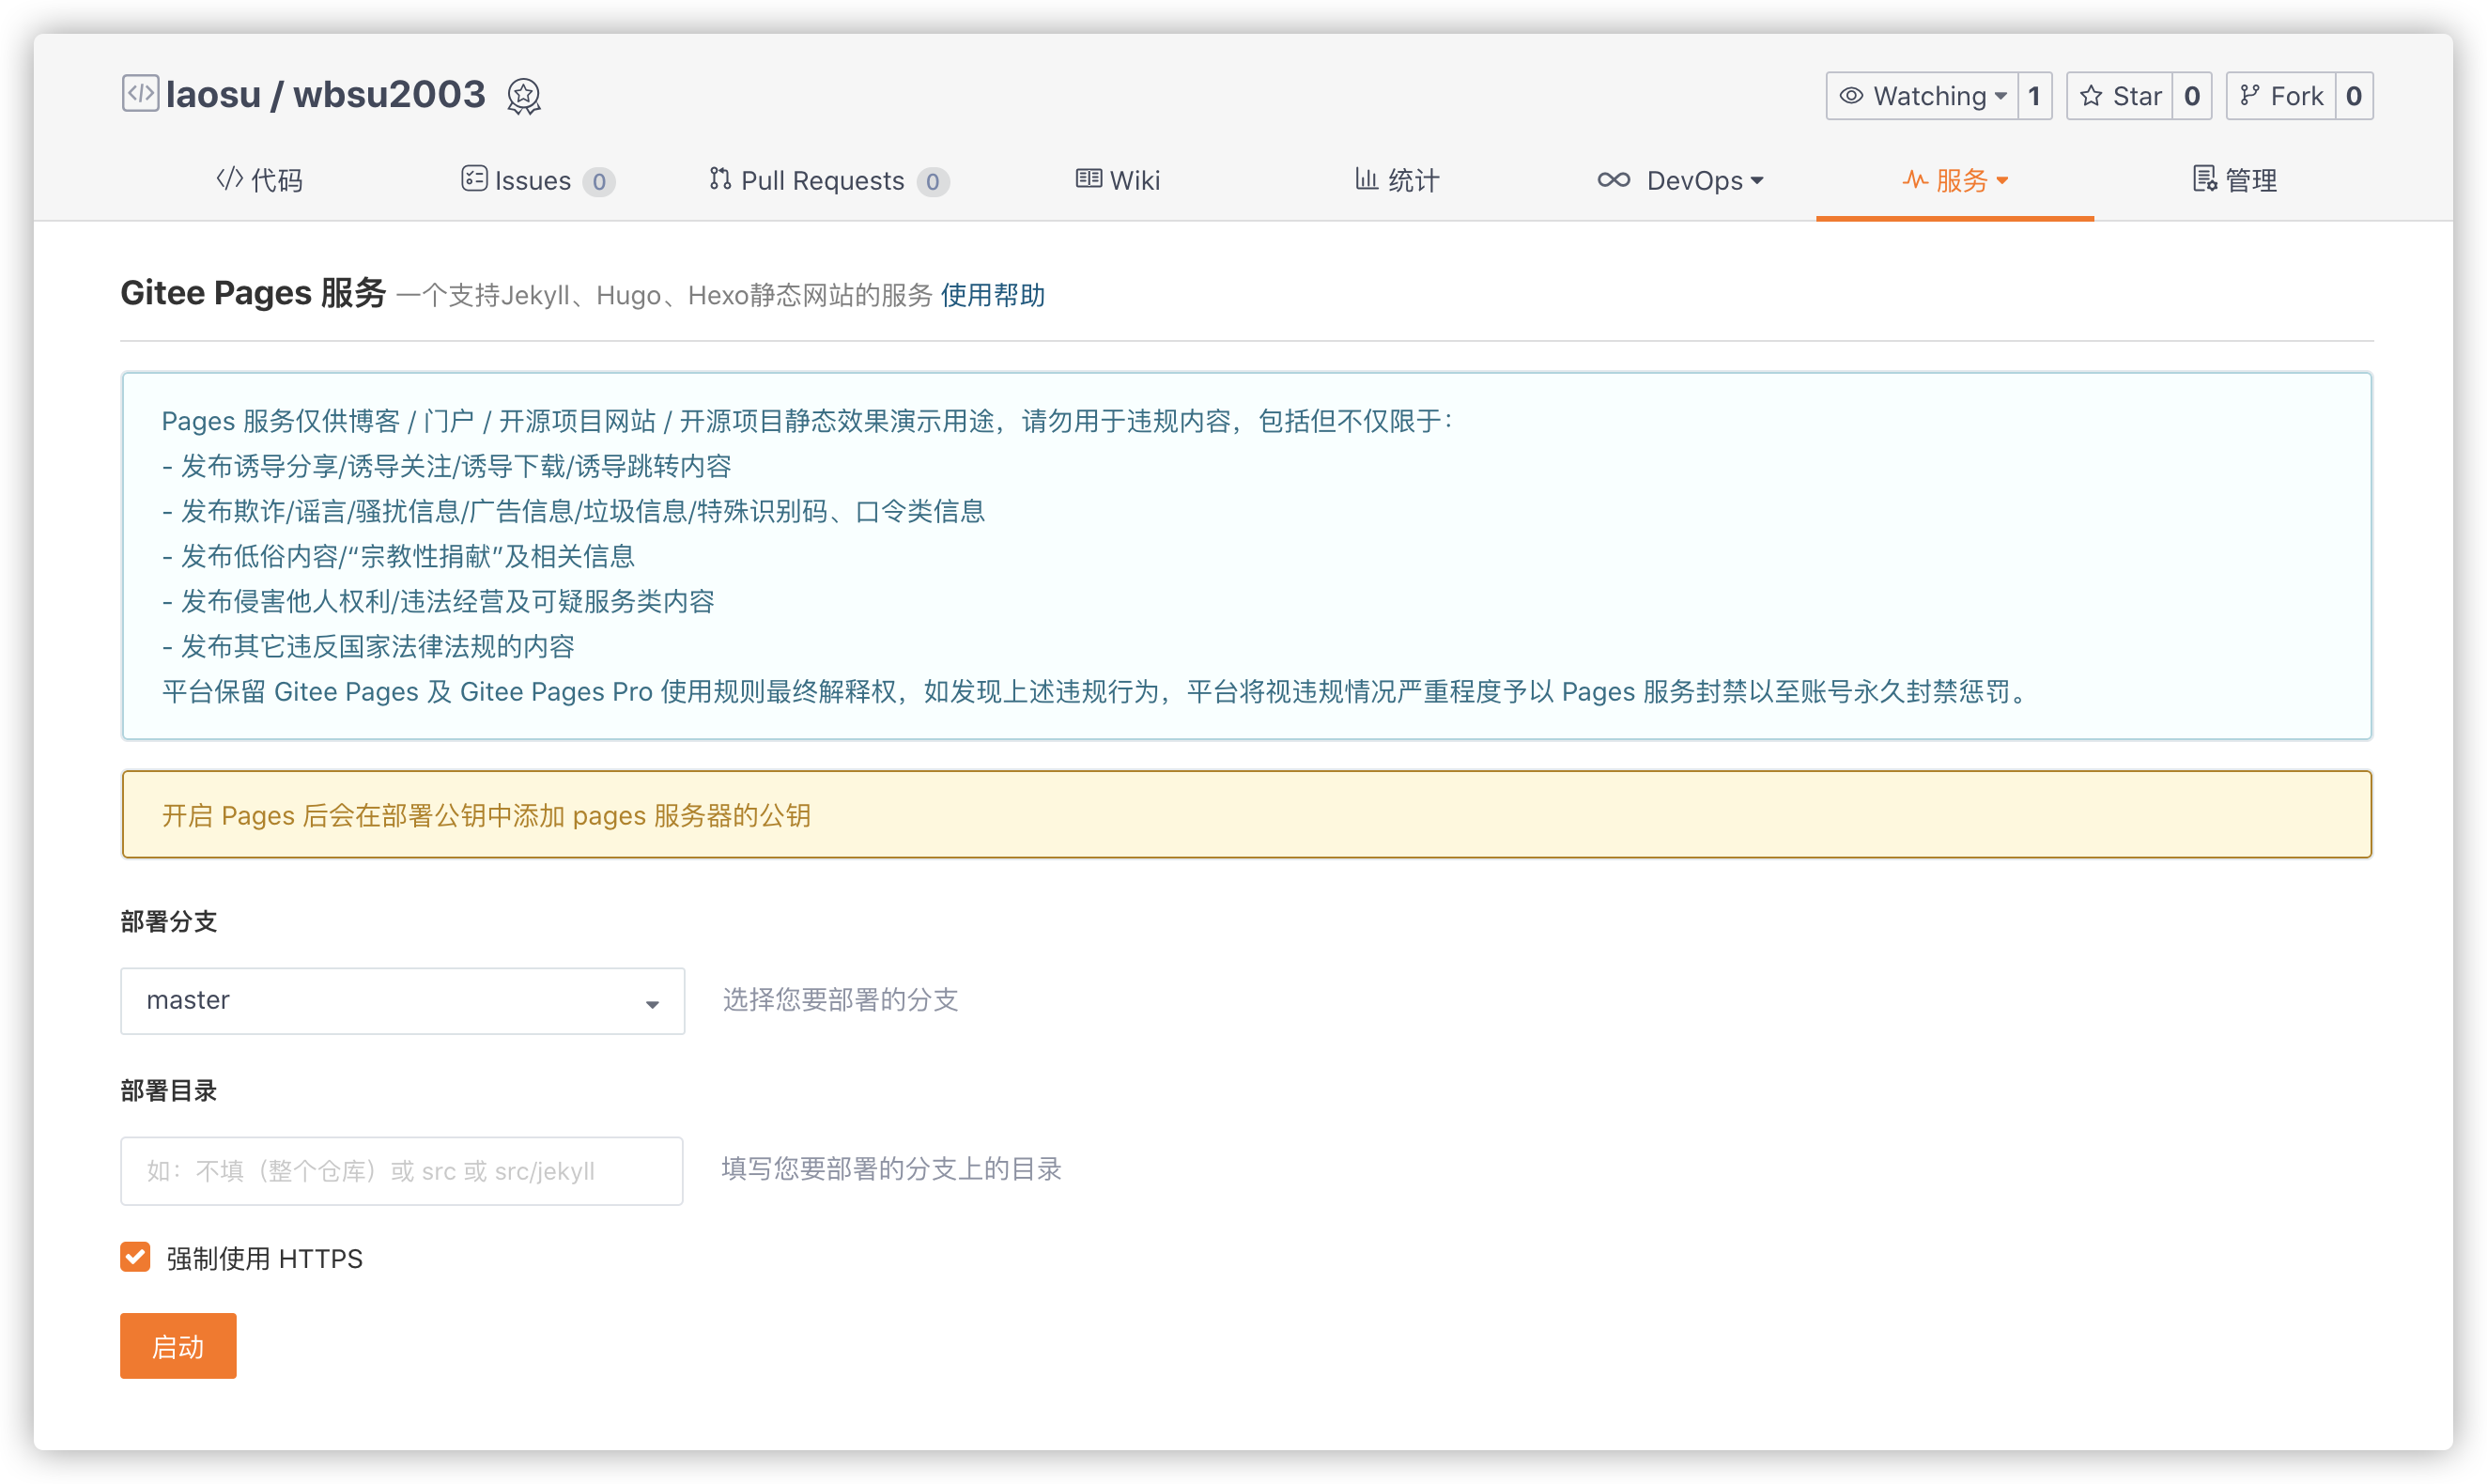Screen dimensions: 2487x1484
Task: Open the 统计 tab
Action: [x=1397, y=180]
